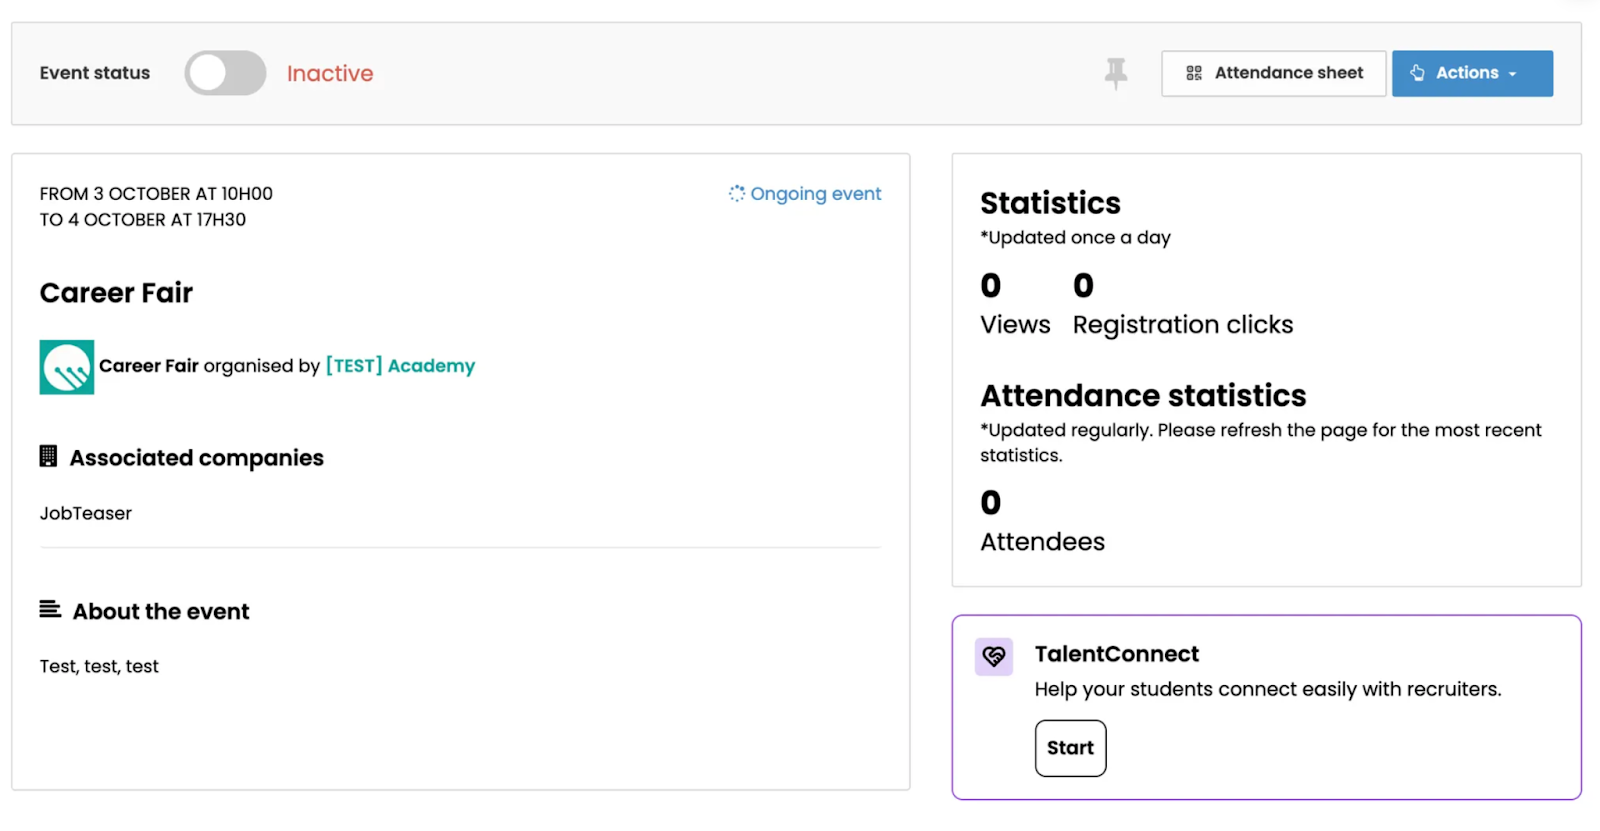The height and width of the screenshot is (831, 1600).
Task: Click the Associated companies building icon
Action: (x=48, y=457)
